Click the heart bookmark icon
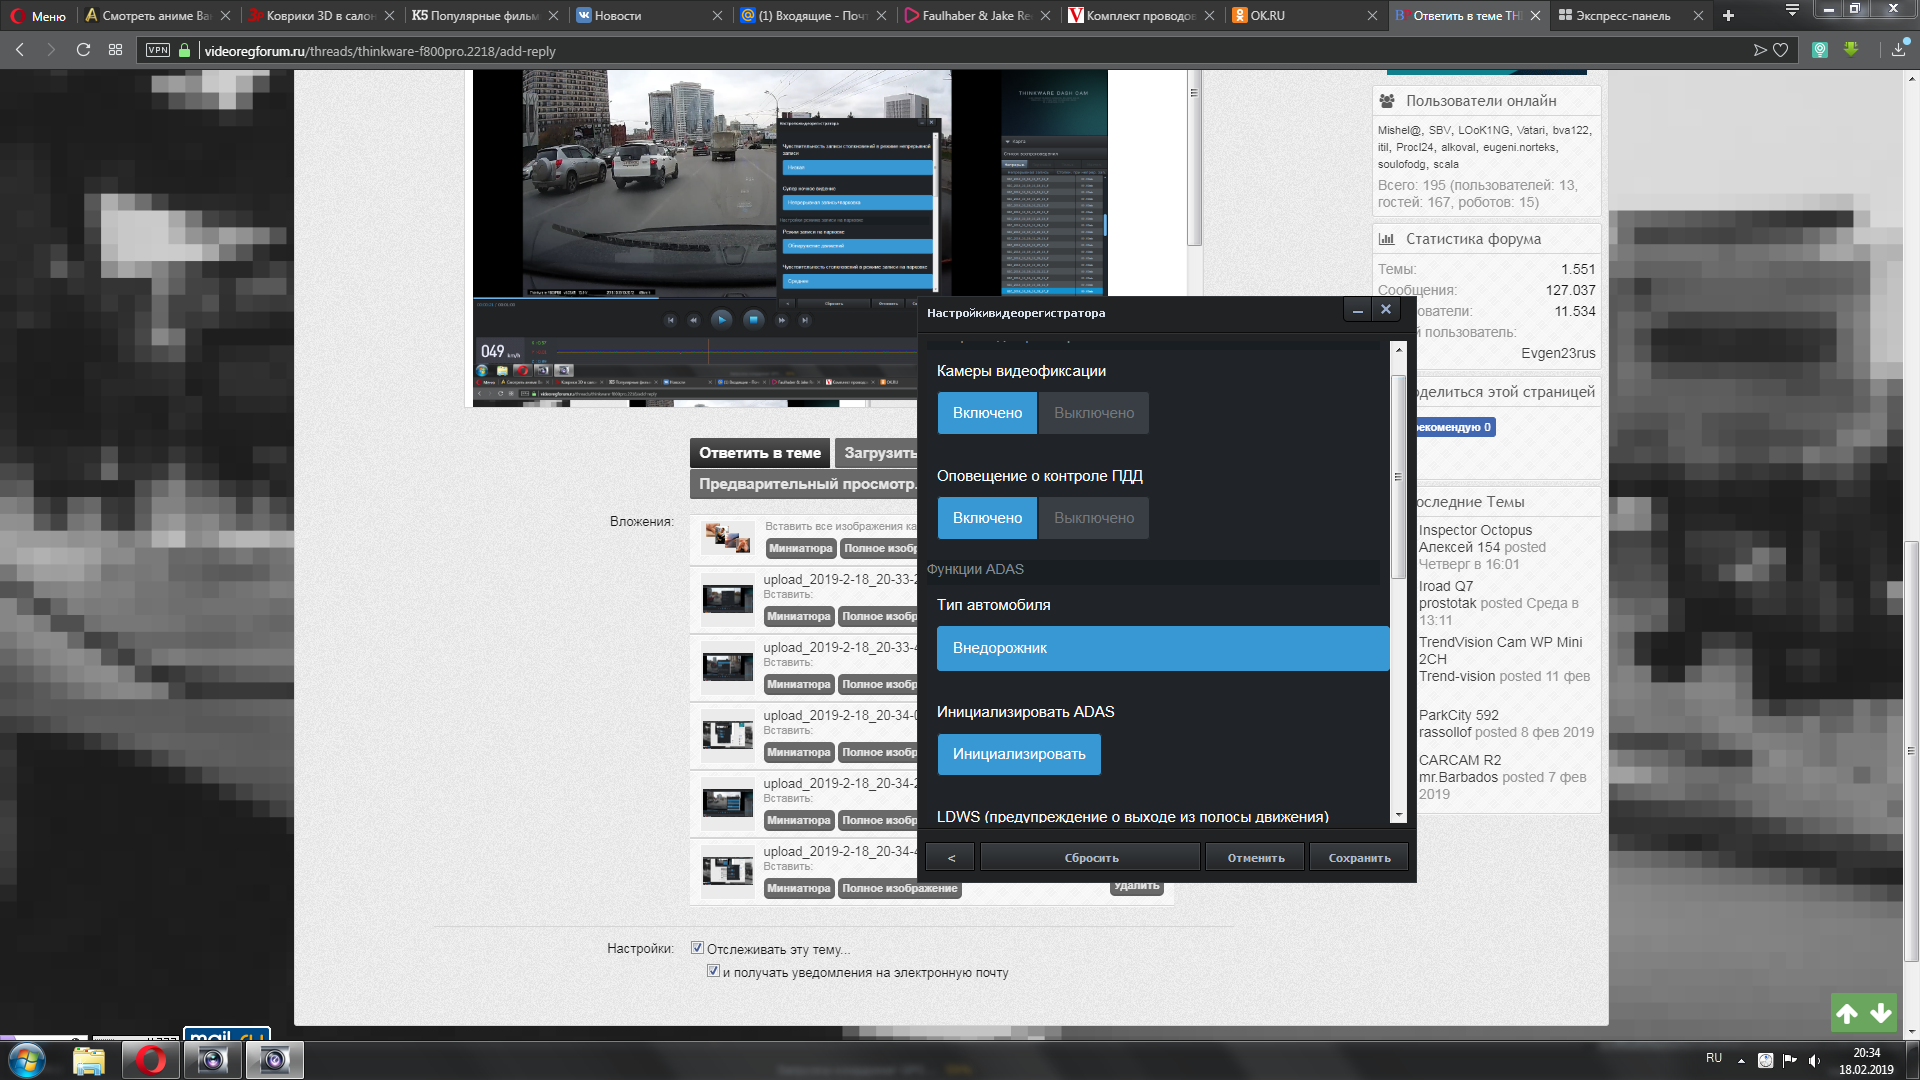Screen dimensions: 1920x1080 click(x=1780, y=50)
